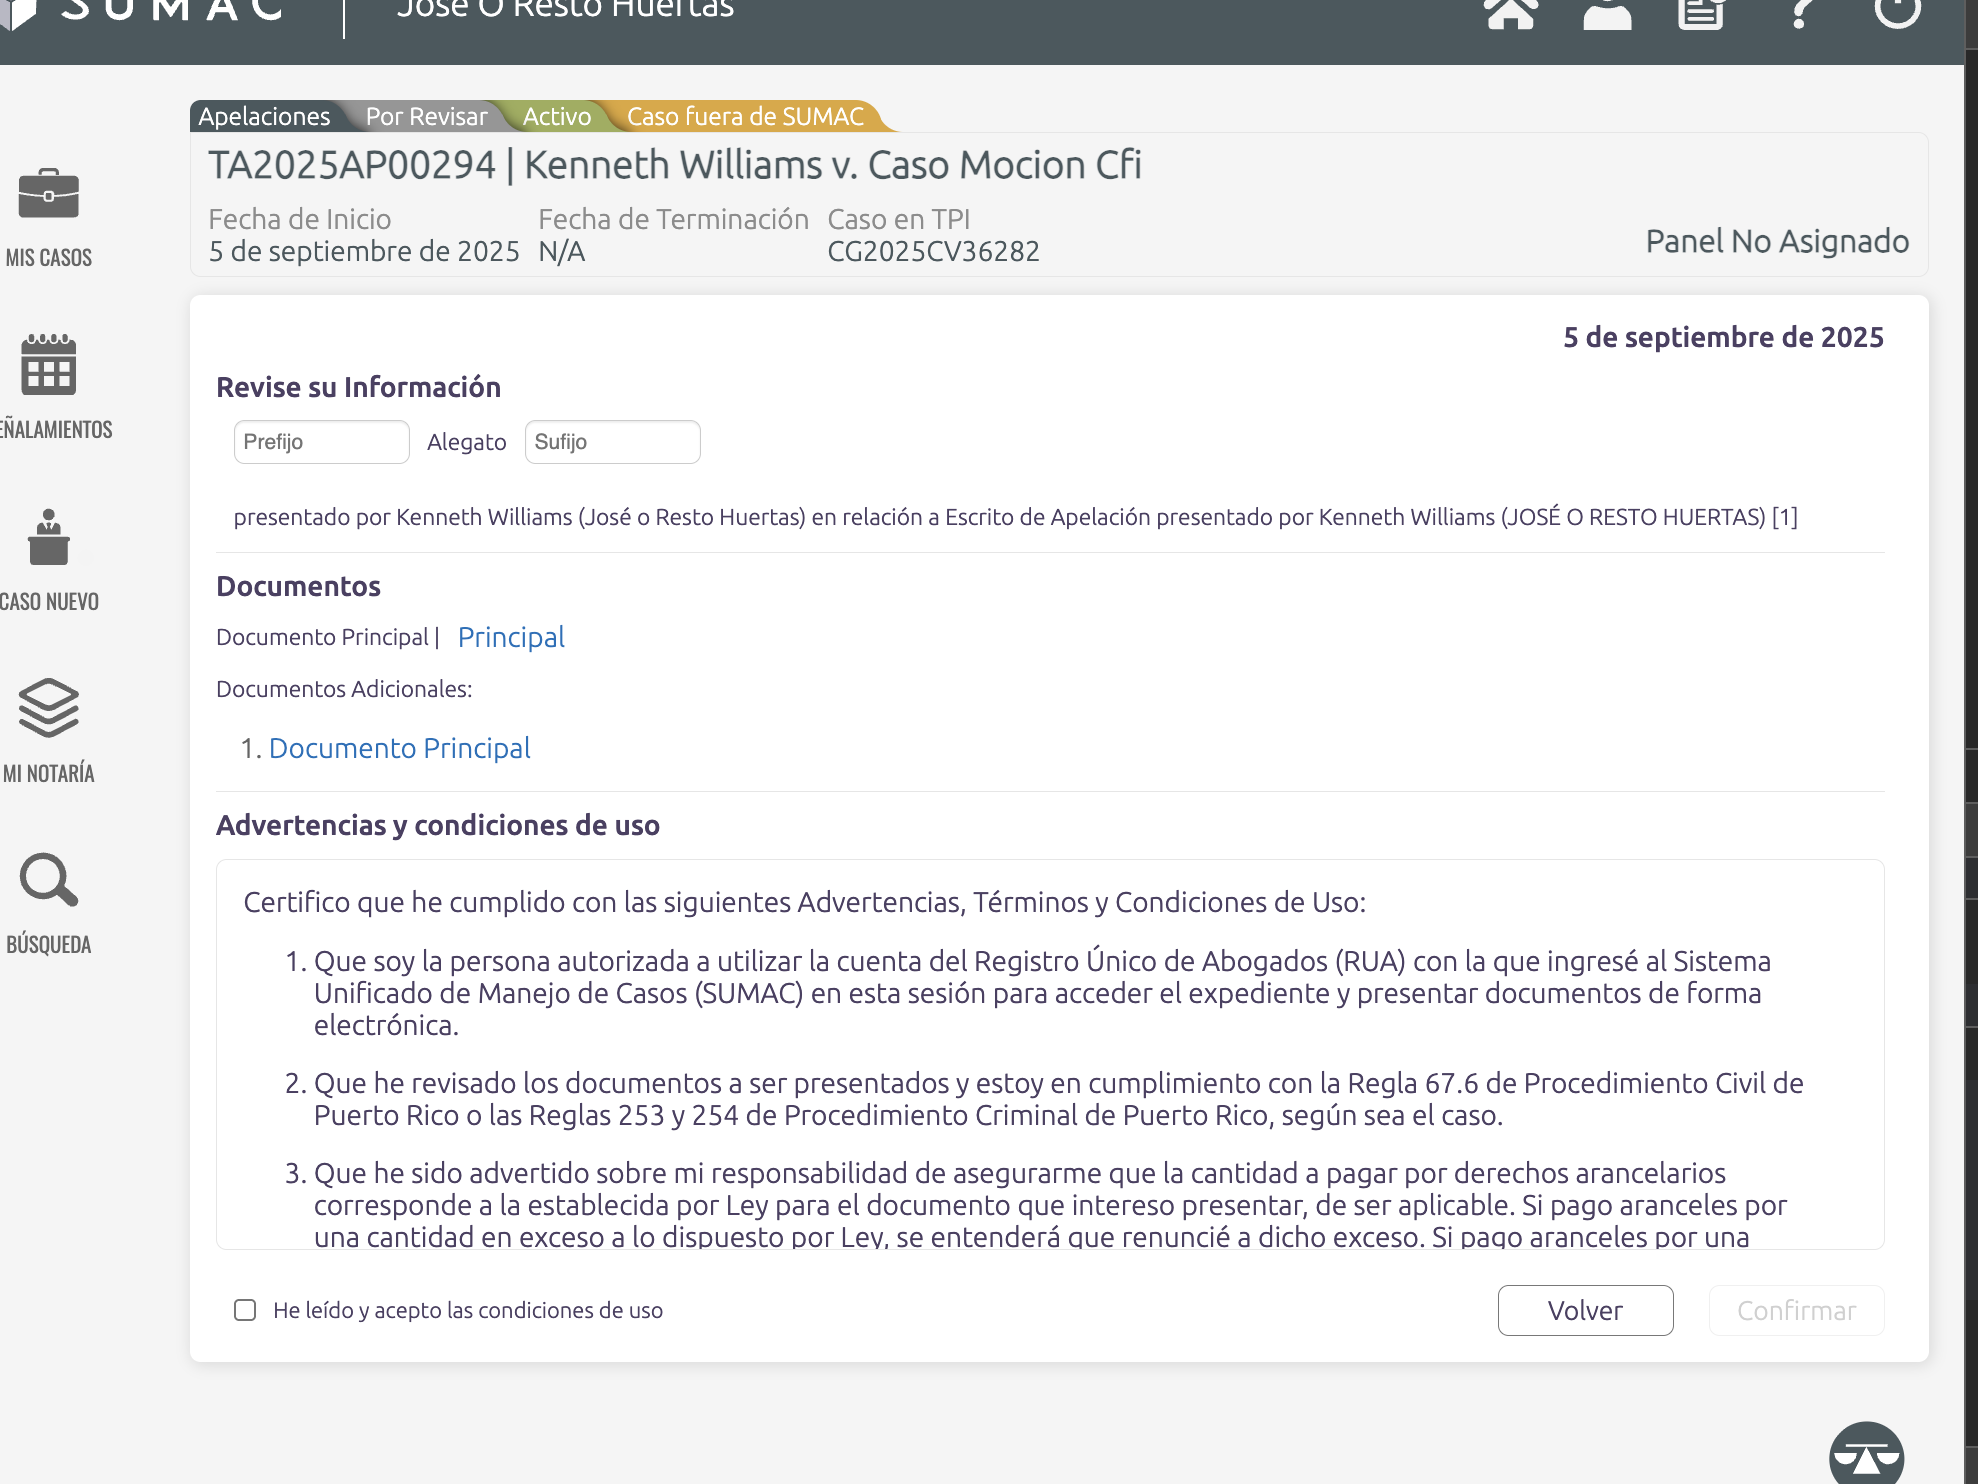The height and width of the screenshot is (1484, 1978).
Task: Click the Caso Nuevo sidebar icon
Action: tap(48, 538)
